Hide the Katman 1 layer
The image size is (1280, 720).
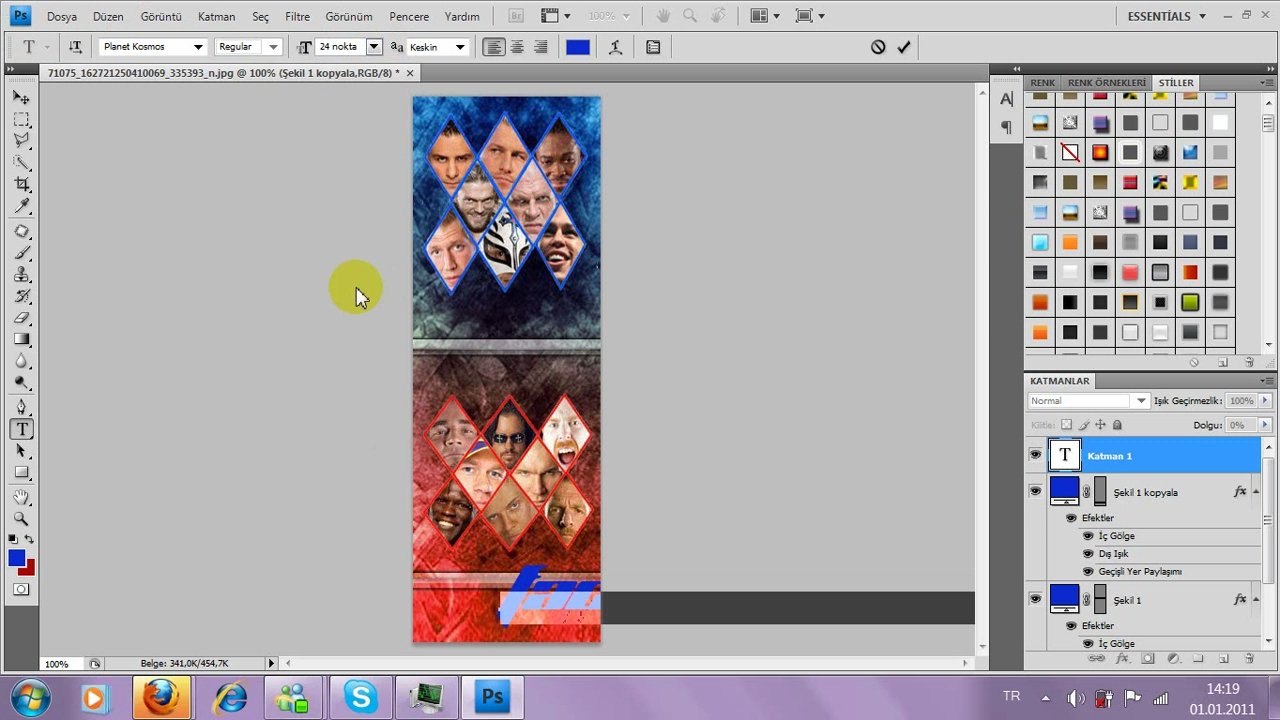[1035, 456]
